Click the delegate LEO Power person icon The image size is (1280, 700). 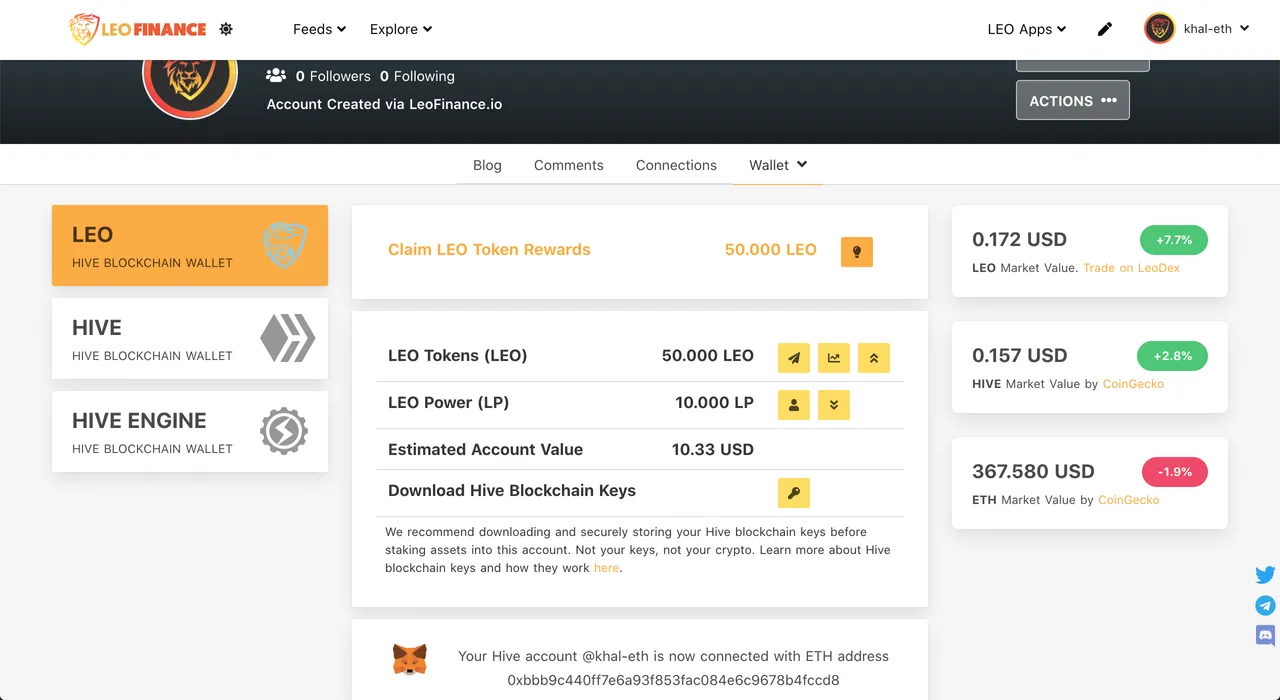(794, 405)
